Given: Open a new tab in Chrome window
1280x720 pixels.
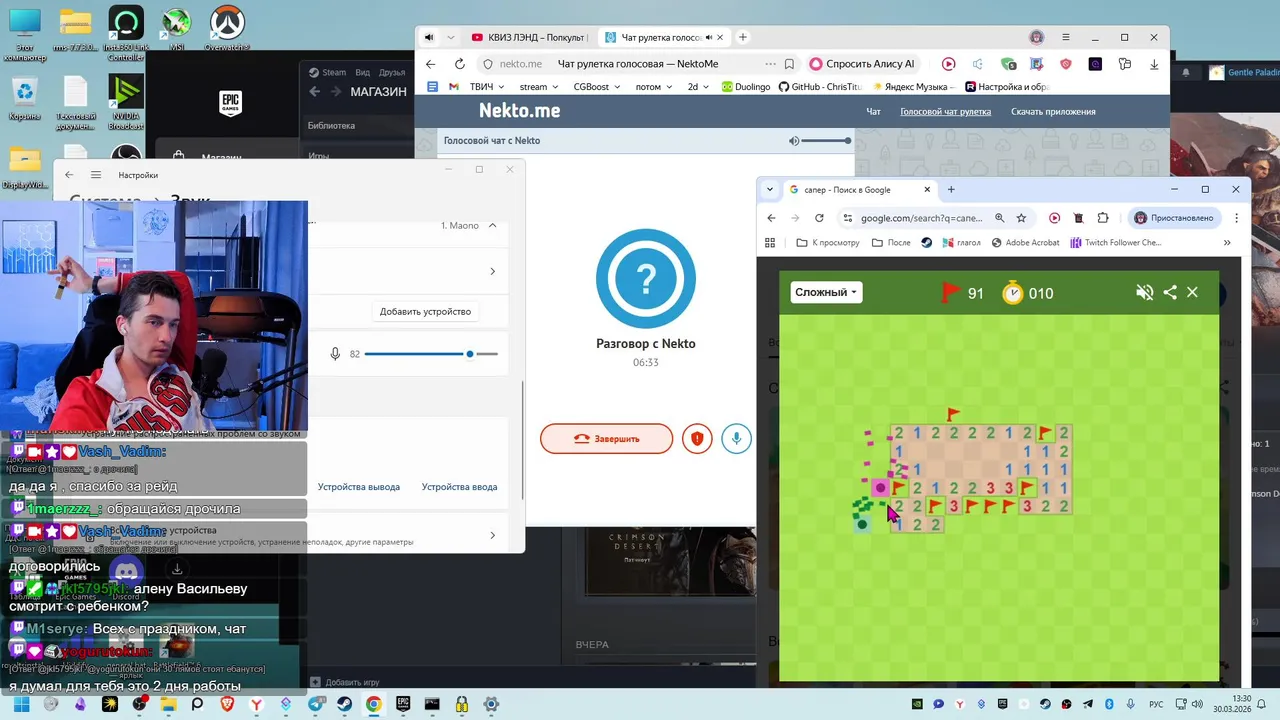Looking at the screenshot, I should click(x=951, y=189).
